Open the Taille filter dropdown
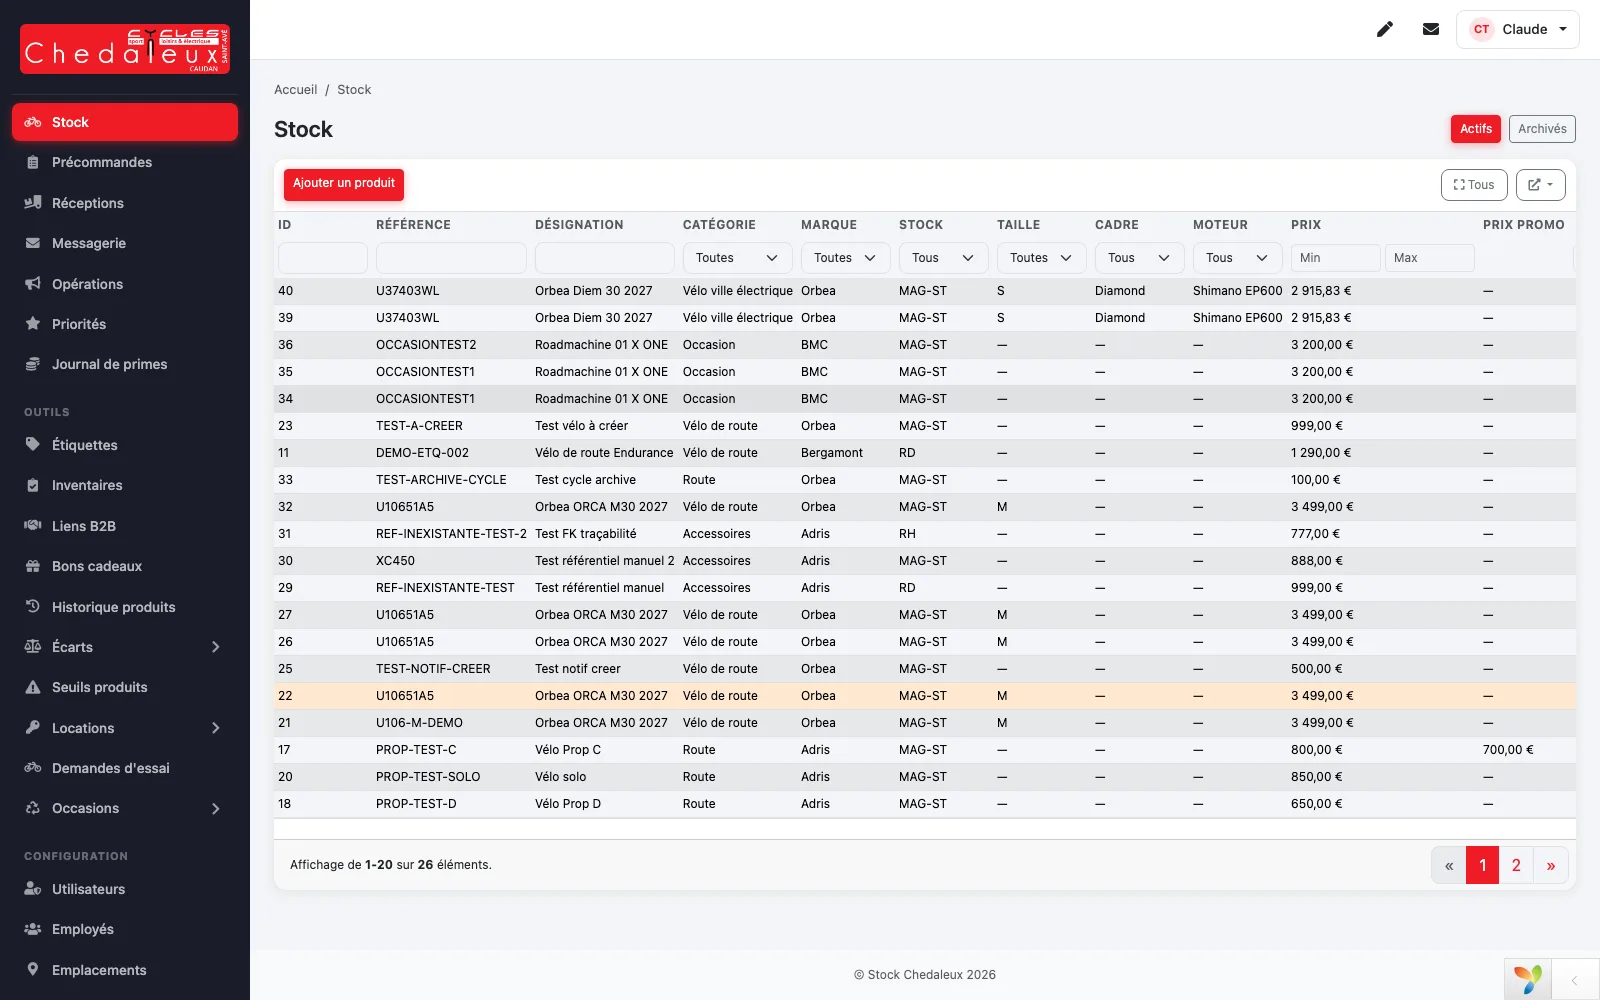The height and width of the screenshot is (1000, 1600). point(1041,258)
